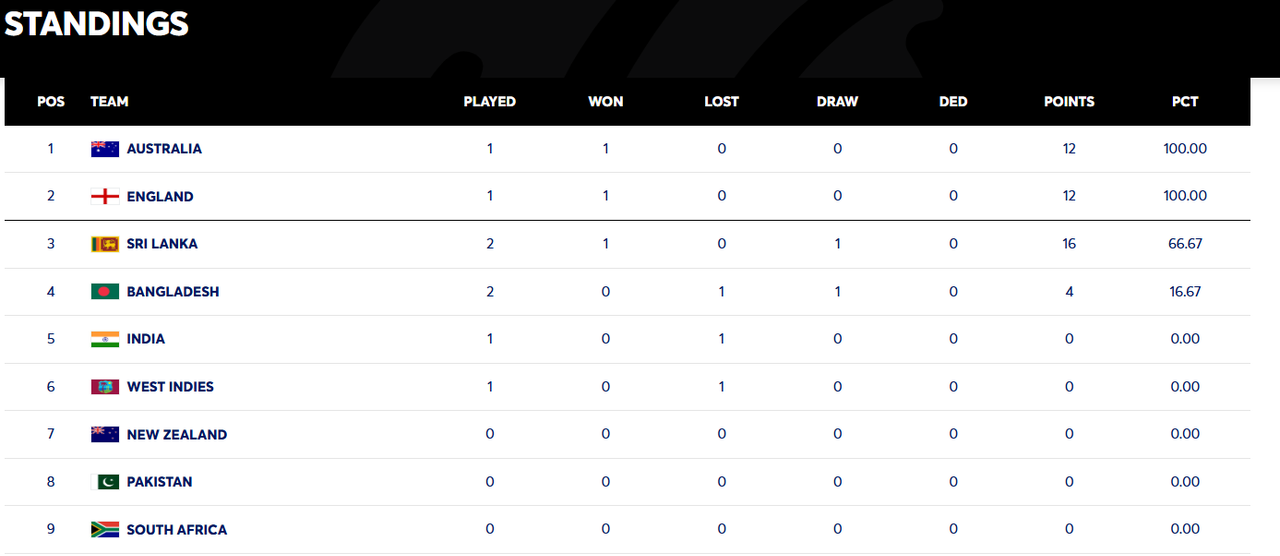Click Sri Lanka's 66.67 percentage value
The width and height of the screenshot is (1280, 556).
click(x=1185, y=244)
